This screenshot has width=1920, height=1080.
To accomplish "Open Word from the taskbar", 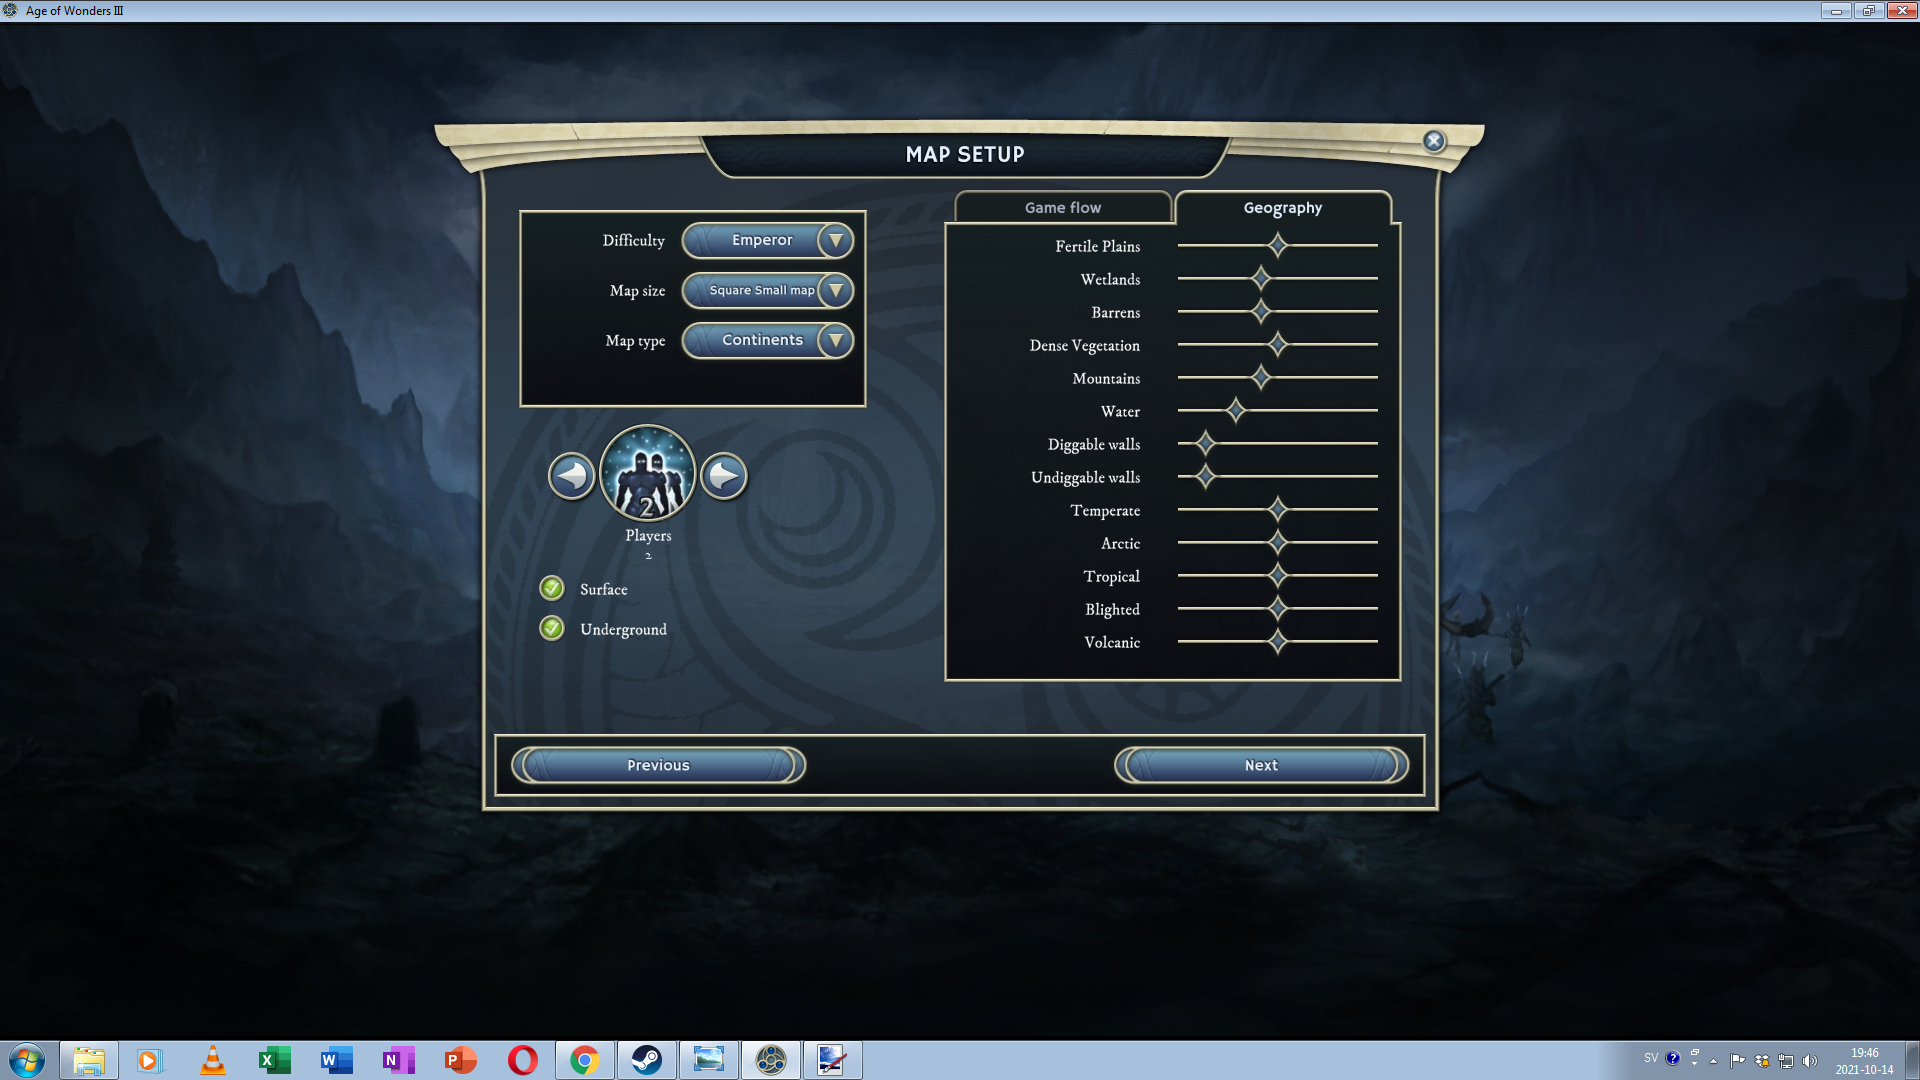I will pos(336,1060).
